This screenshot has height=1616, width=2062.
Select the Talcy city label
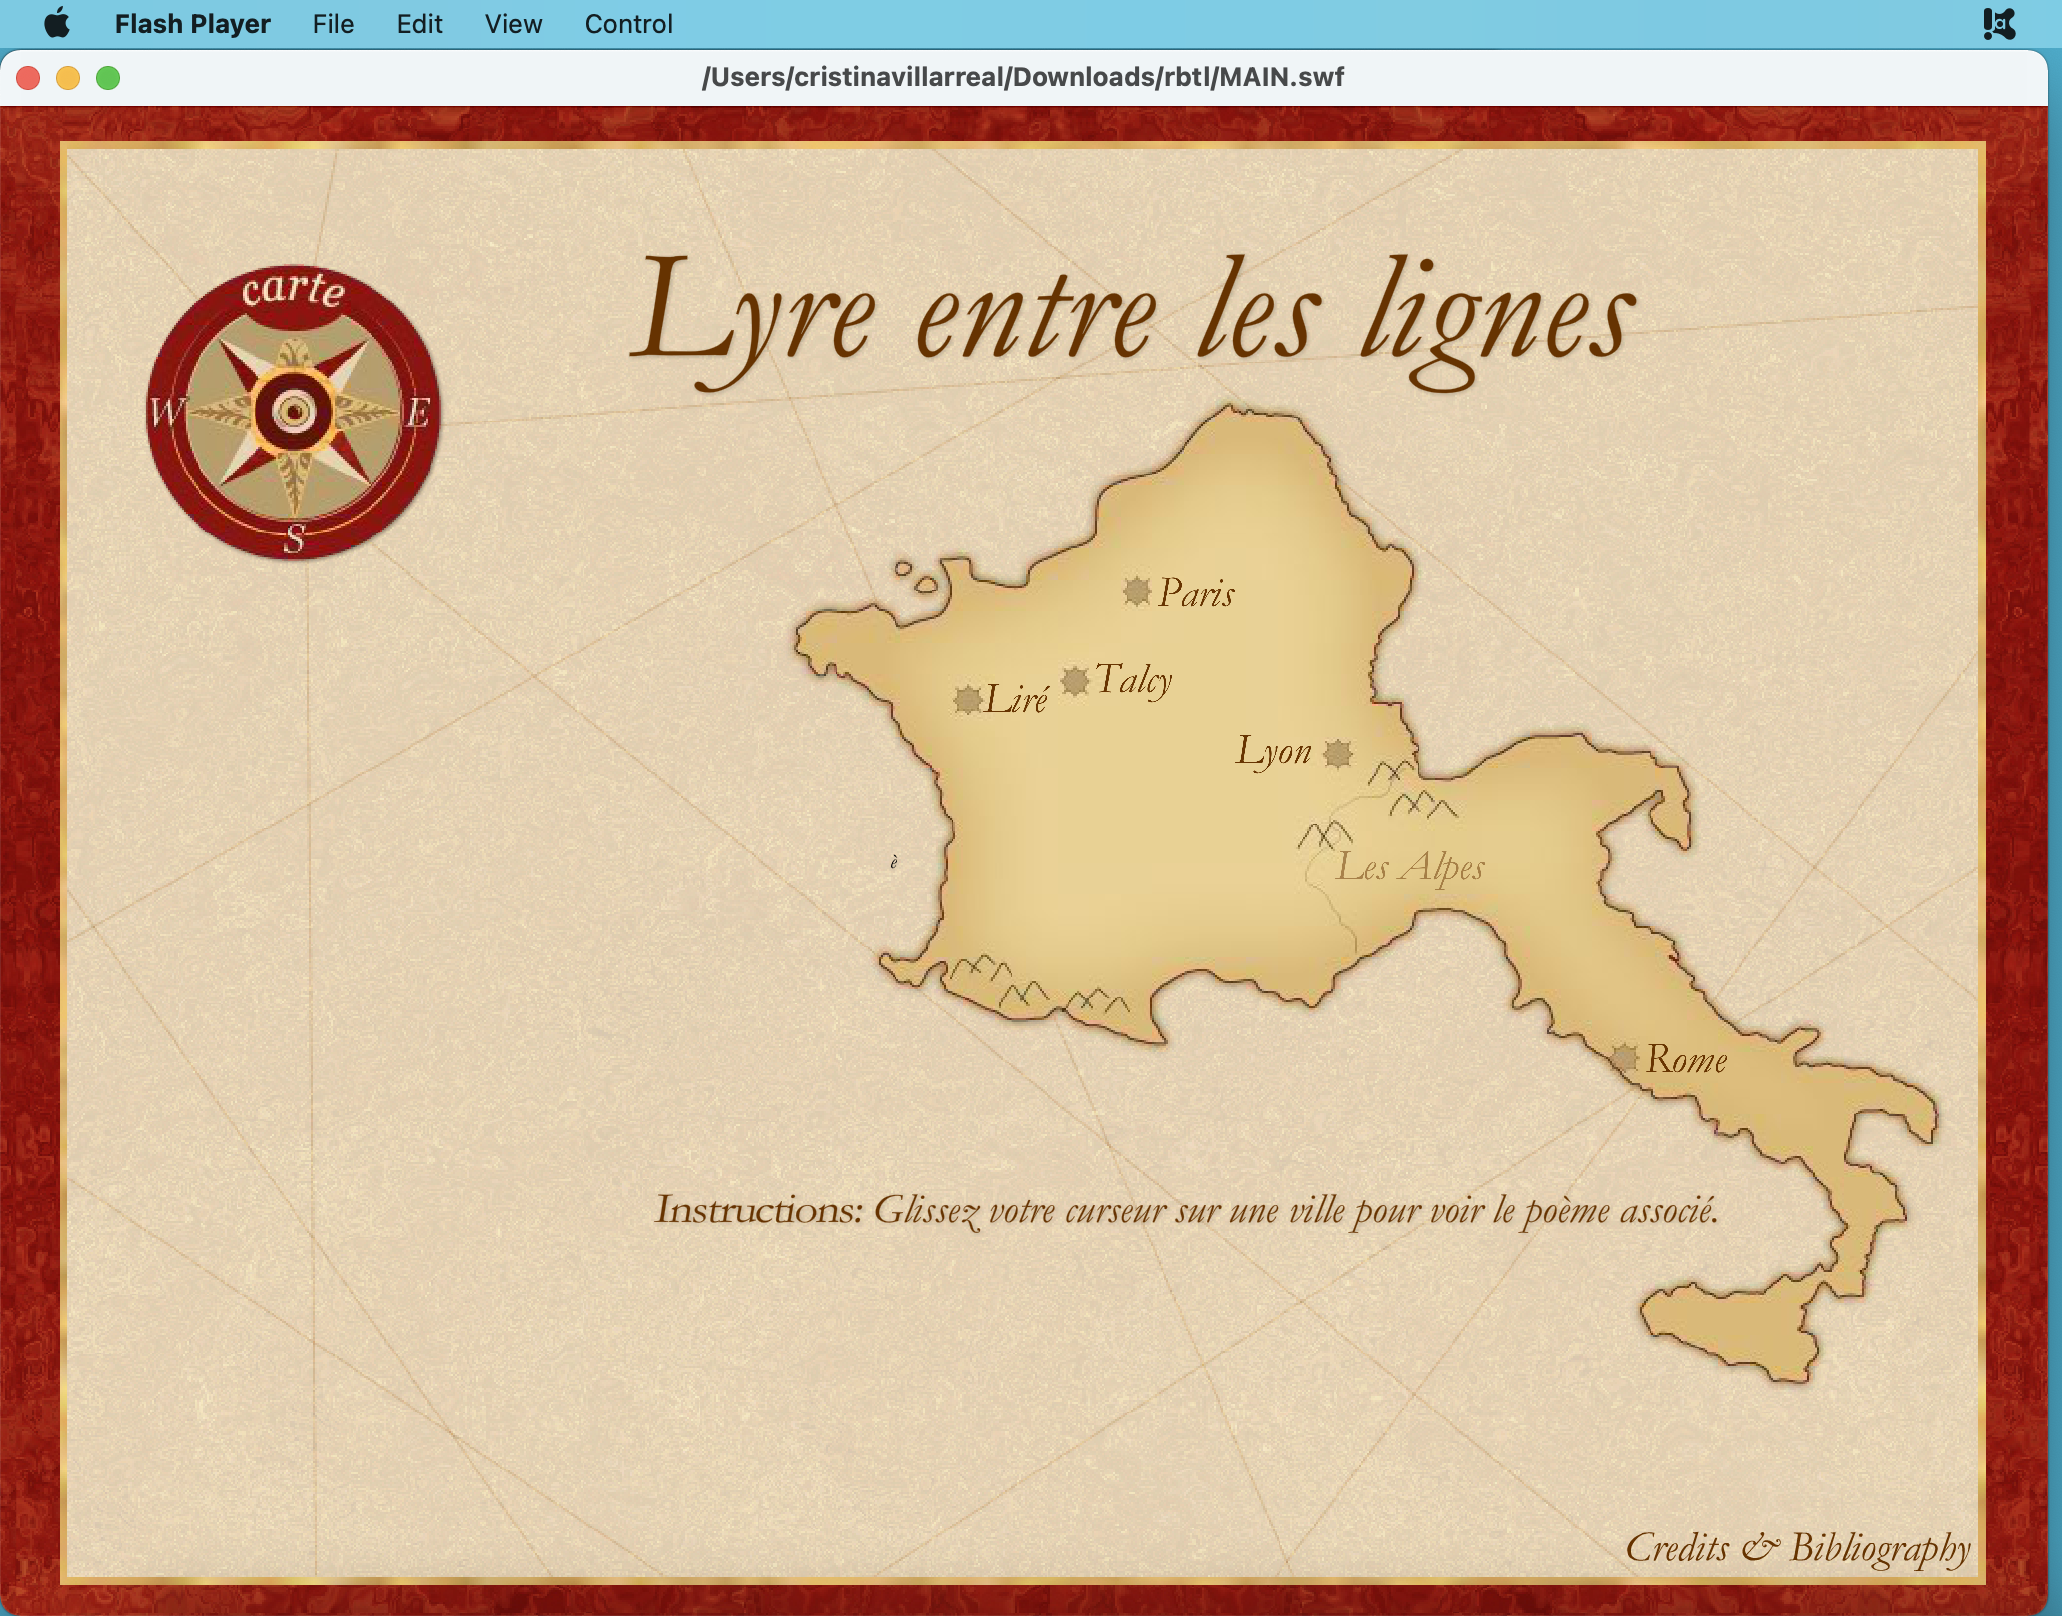click(1133, 681)
